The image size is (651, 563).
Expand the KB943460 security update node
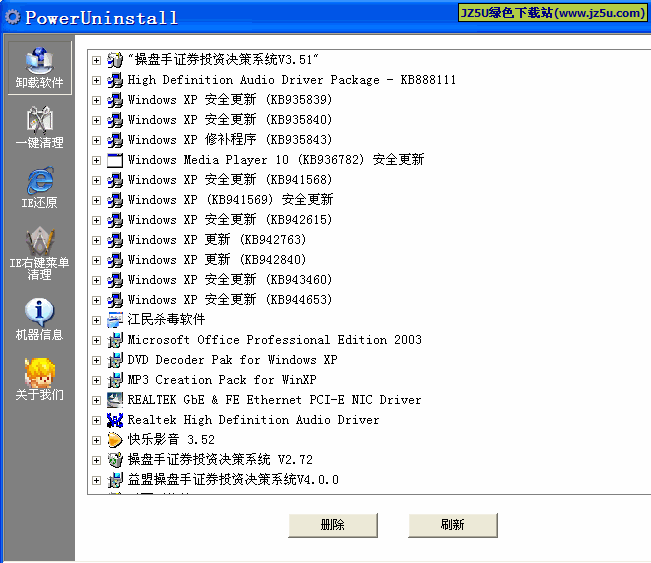coord(96,280)
